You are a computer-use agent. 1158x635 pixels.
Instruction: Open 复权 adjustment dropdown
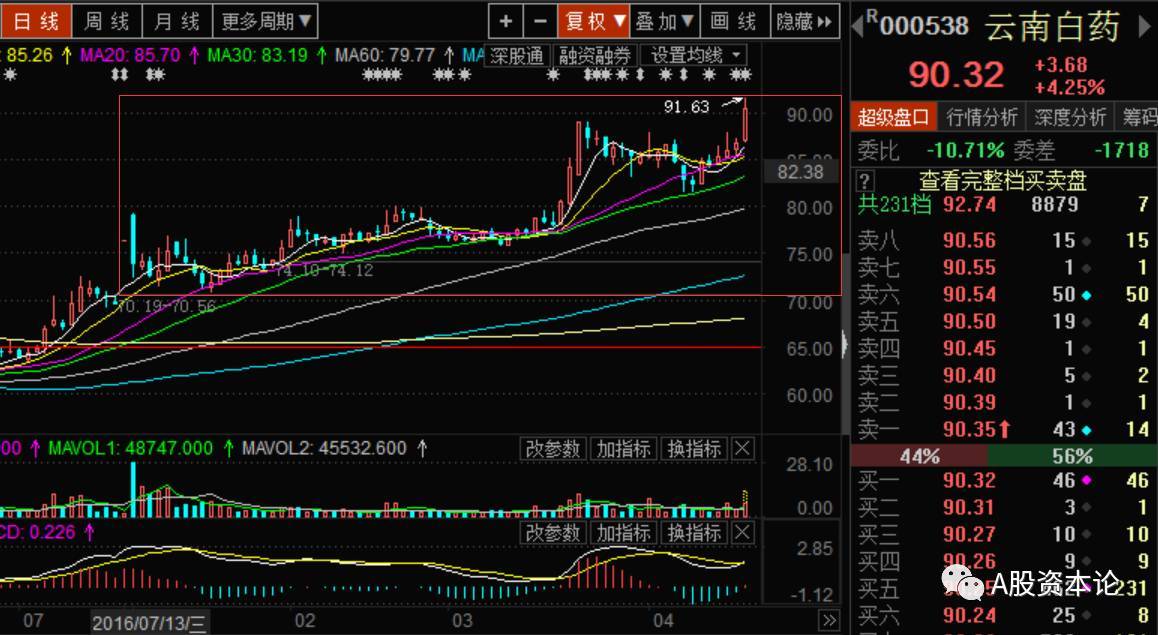pyautogui.click(x=594, y=21)
